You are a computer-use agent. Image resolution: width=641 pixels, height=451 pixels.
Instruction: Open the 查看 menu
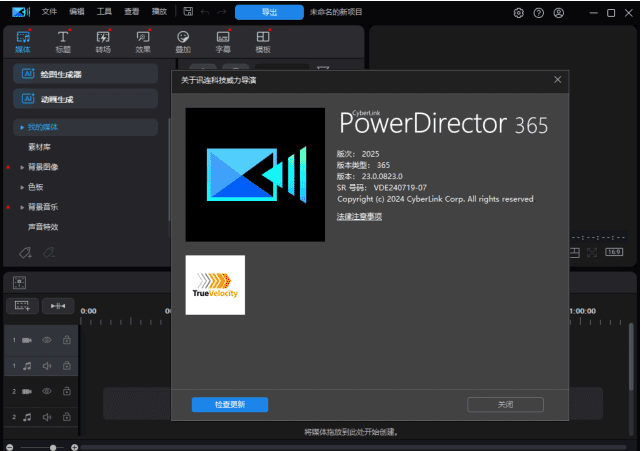pos(132,12)
